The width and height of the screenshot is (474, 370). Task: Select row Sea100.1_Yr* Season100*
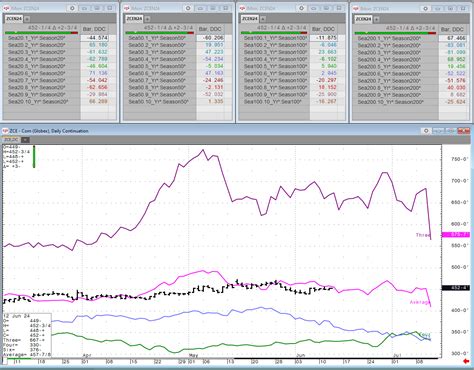274,38
